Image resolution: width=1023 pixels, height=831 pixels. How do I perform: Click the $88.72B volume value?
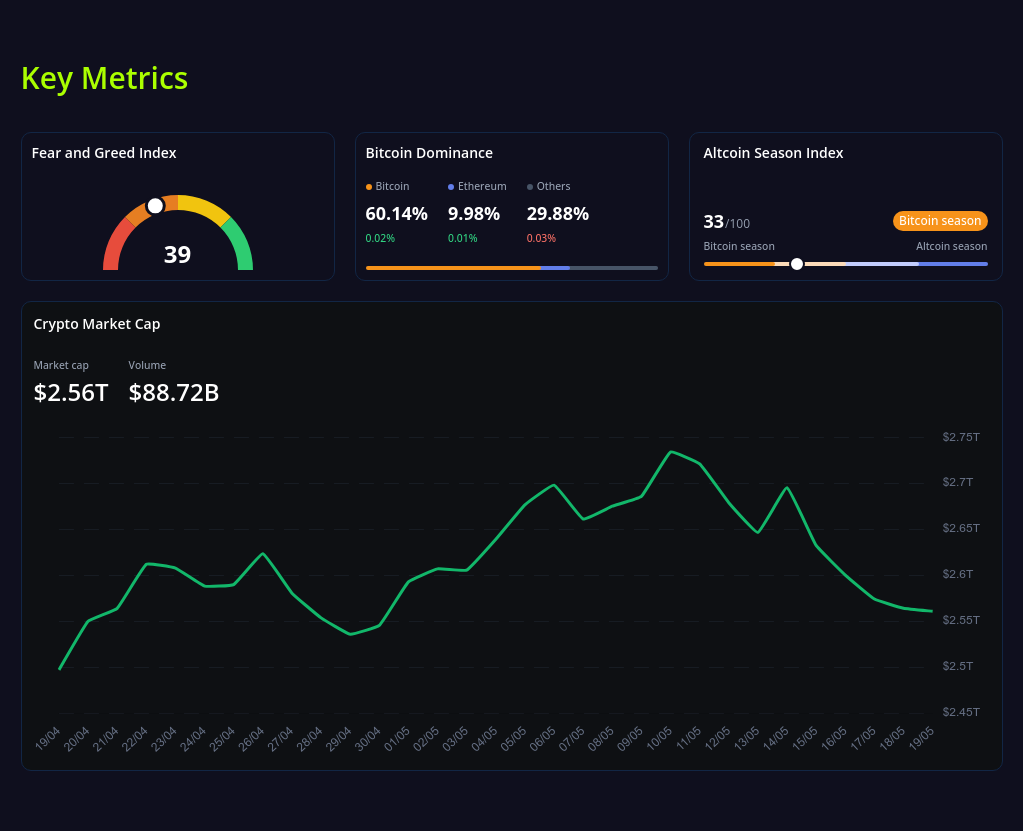click(x=174, y=393)
